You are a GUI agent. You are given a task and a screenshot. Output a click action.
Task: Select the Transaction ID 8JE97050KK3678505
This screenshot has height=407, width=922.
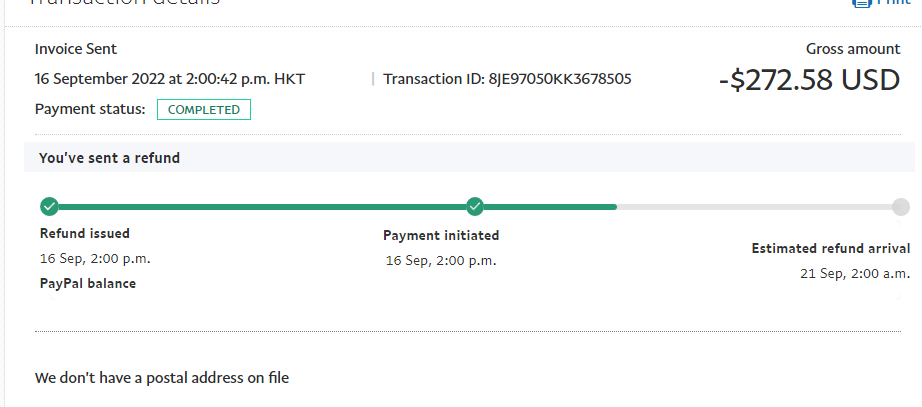[559, 79]
